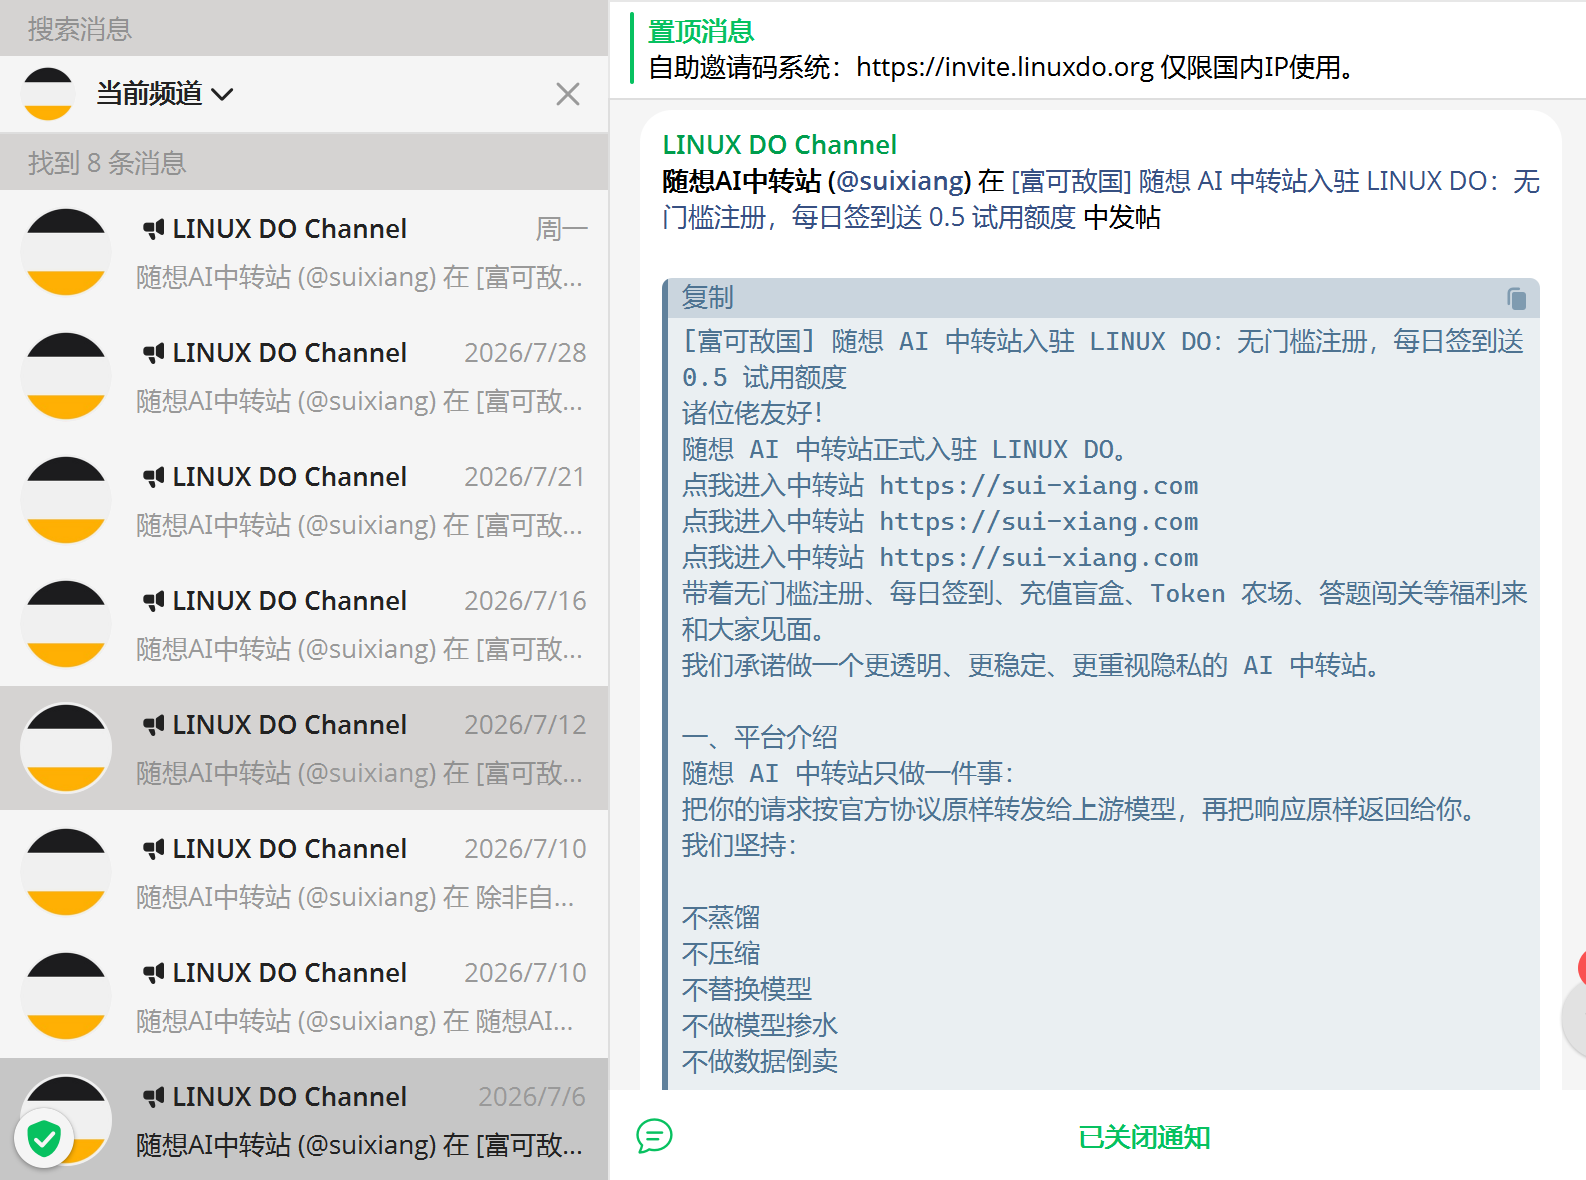Open the 2026/7/10 result mentioning 除非自

tap(304, 872)
